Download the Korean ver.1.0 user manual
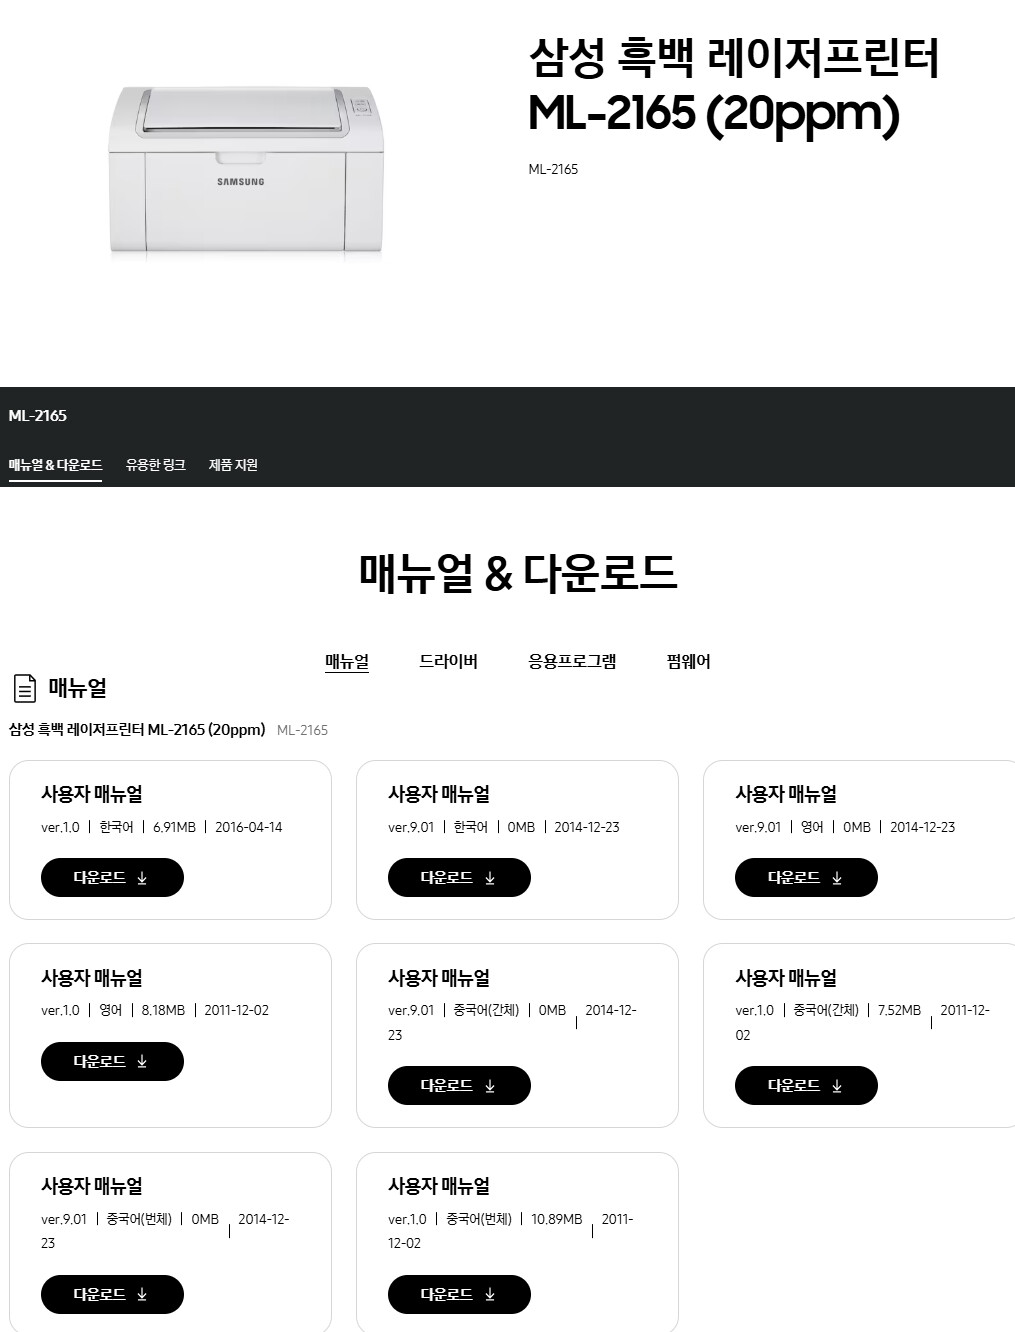The width and height of the screenshot is (1015, 1332). [112, 877]
